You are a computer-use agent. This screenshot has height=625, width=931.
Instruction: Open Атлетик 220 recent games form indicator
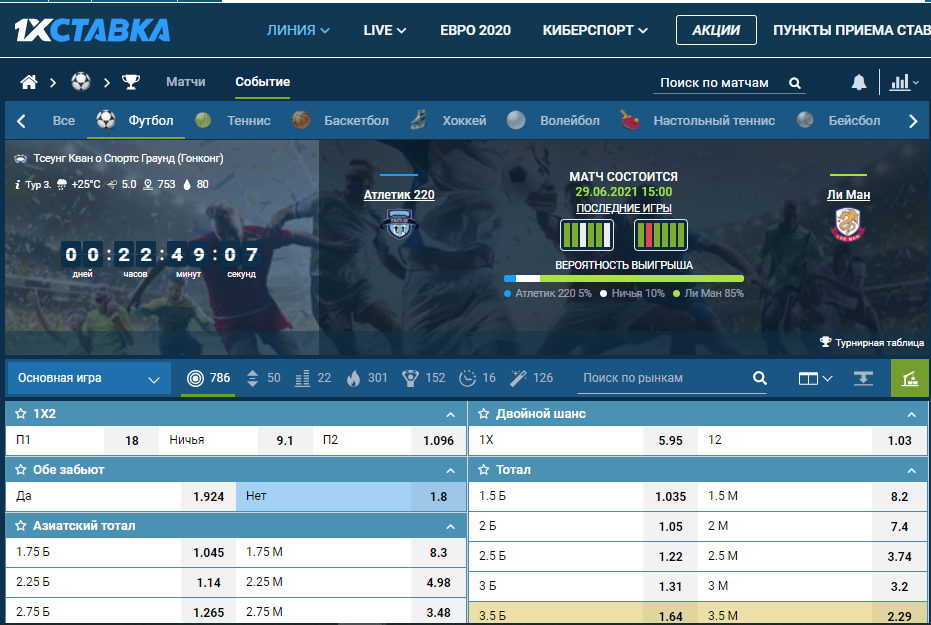pyautogui.click(x=587, y=234)
